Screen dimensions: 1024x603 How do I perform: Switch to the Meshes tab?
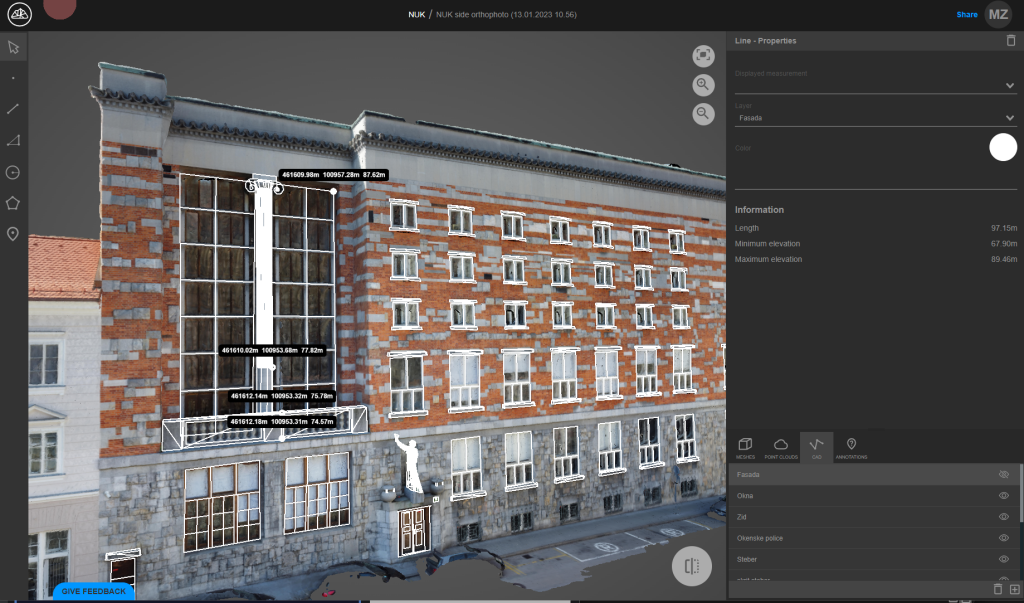(744, 447)
